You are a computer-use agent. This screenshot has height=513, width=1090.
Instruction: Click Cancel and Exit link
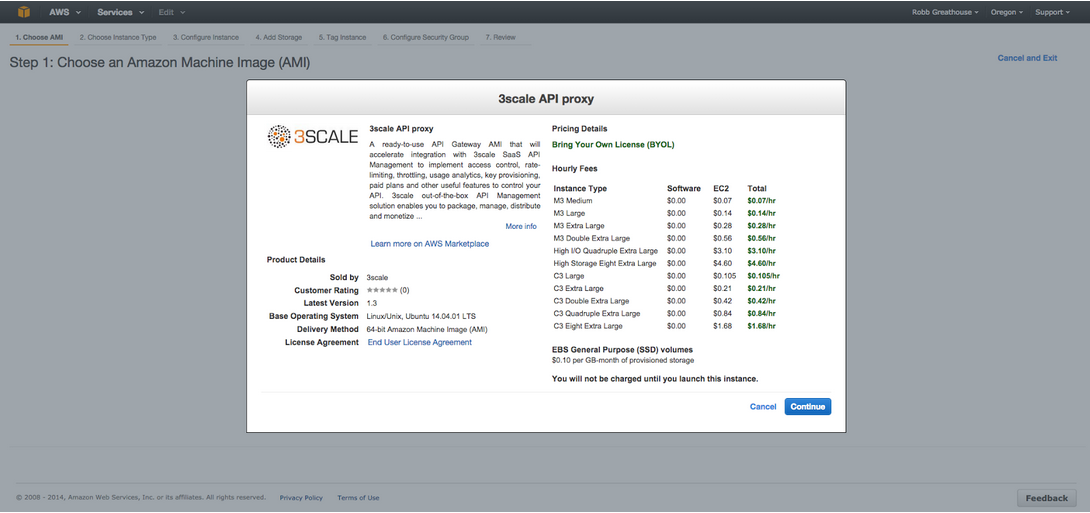click(1027, 58)
